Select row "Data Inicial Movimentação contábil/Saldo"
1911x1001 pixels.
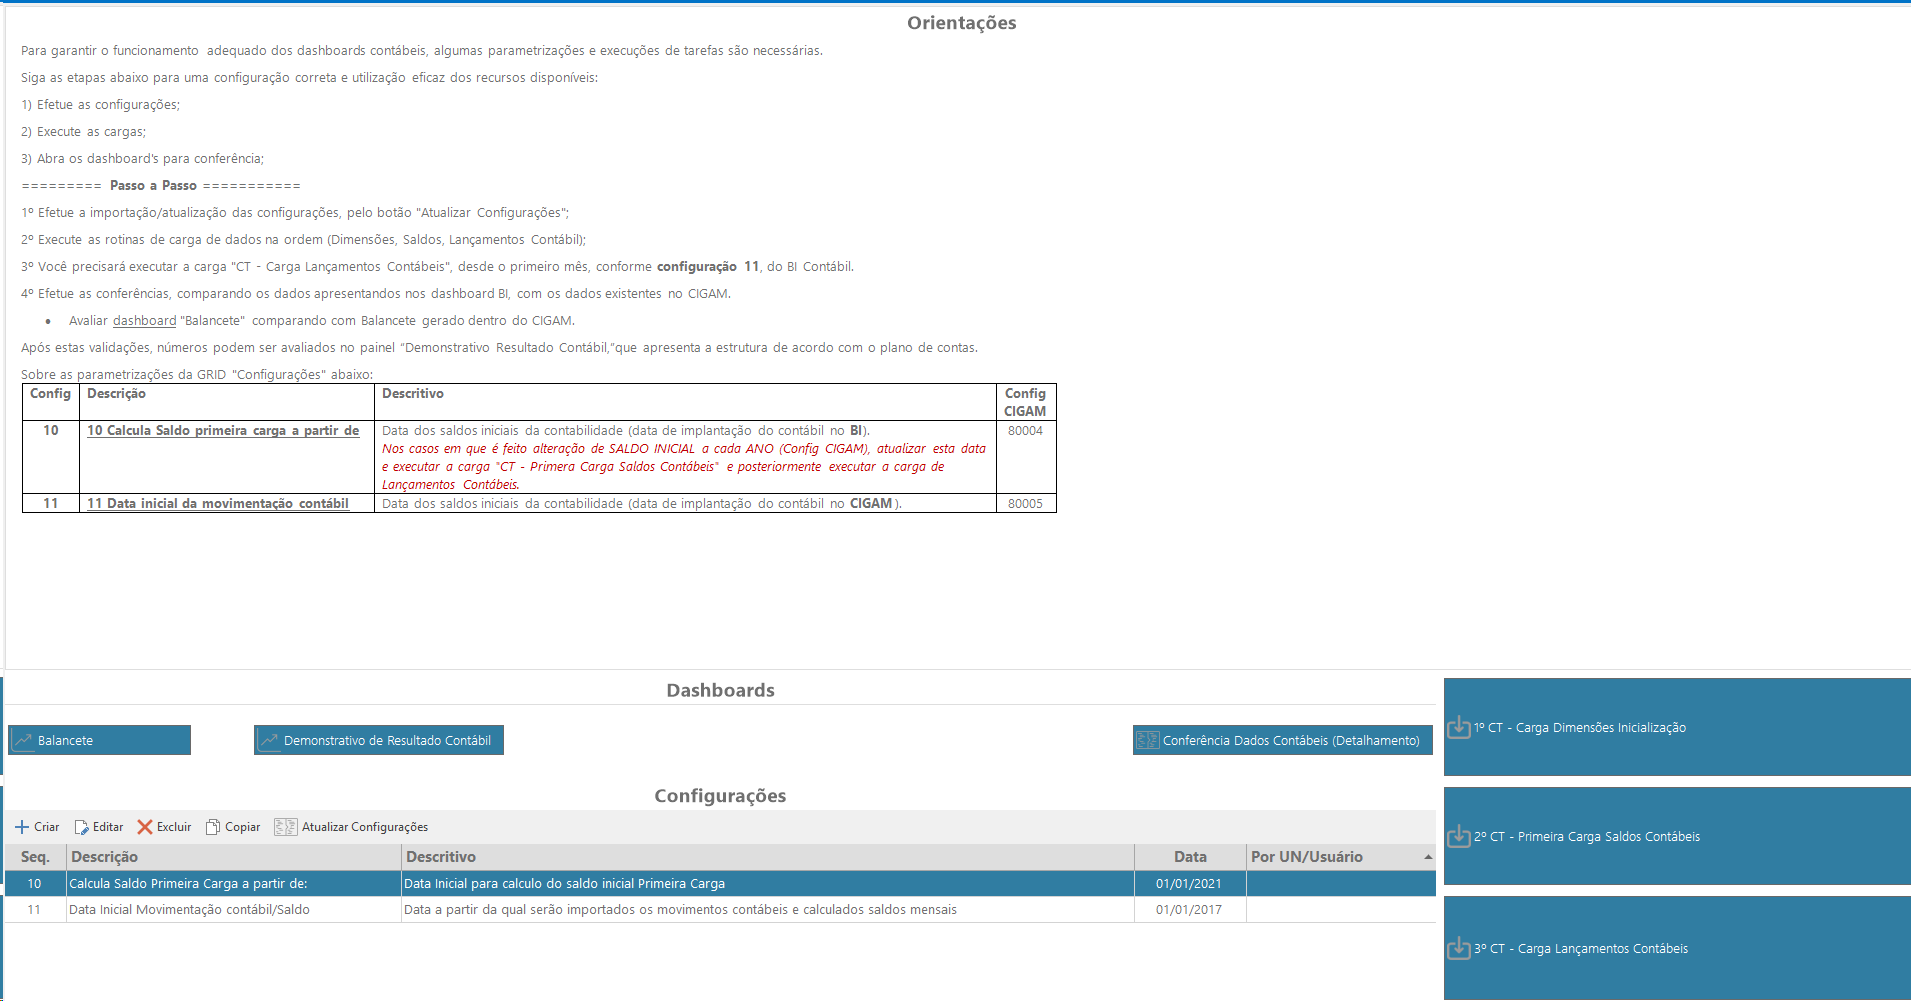pyautogui.click(x=720, y=910)
